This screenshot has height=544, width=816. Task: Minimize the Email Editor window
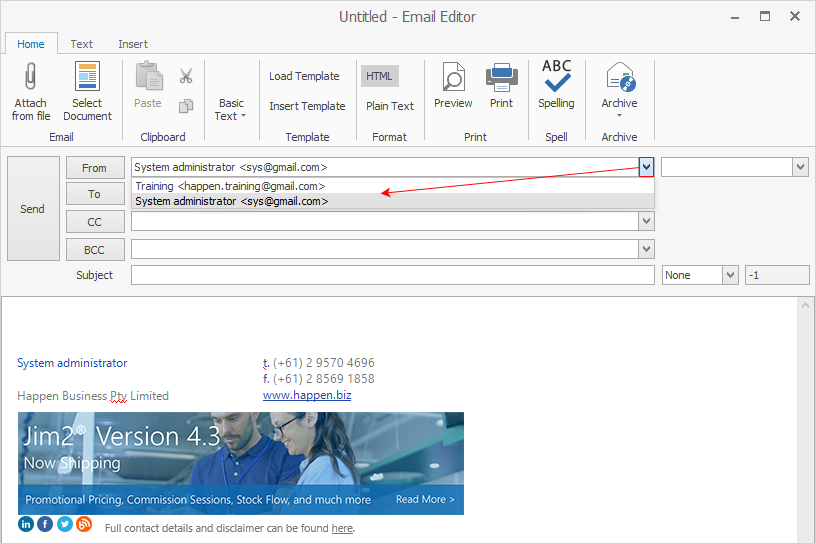click(735, 17)
